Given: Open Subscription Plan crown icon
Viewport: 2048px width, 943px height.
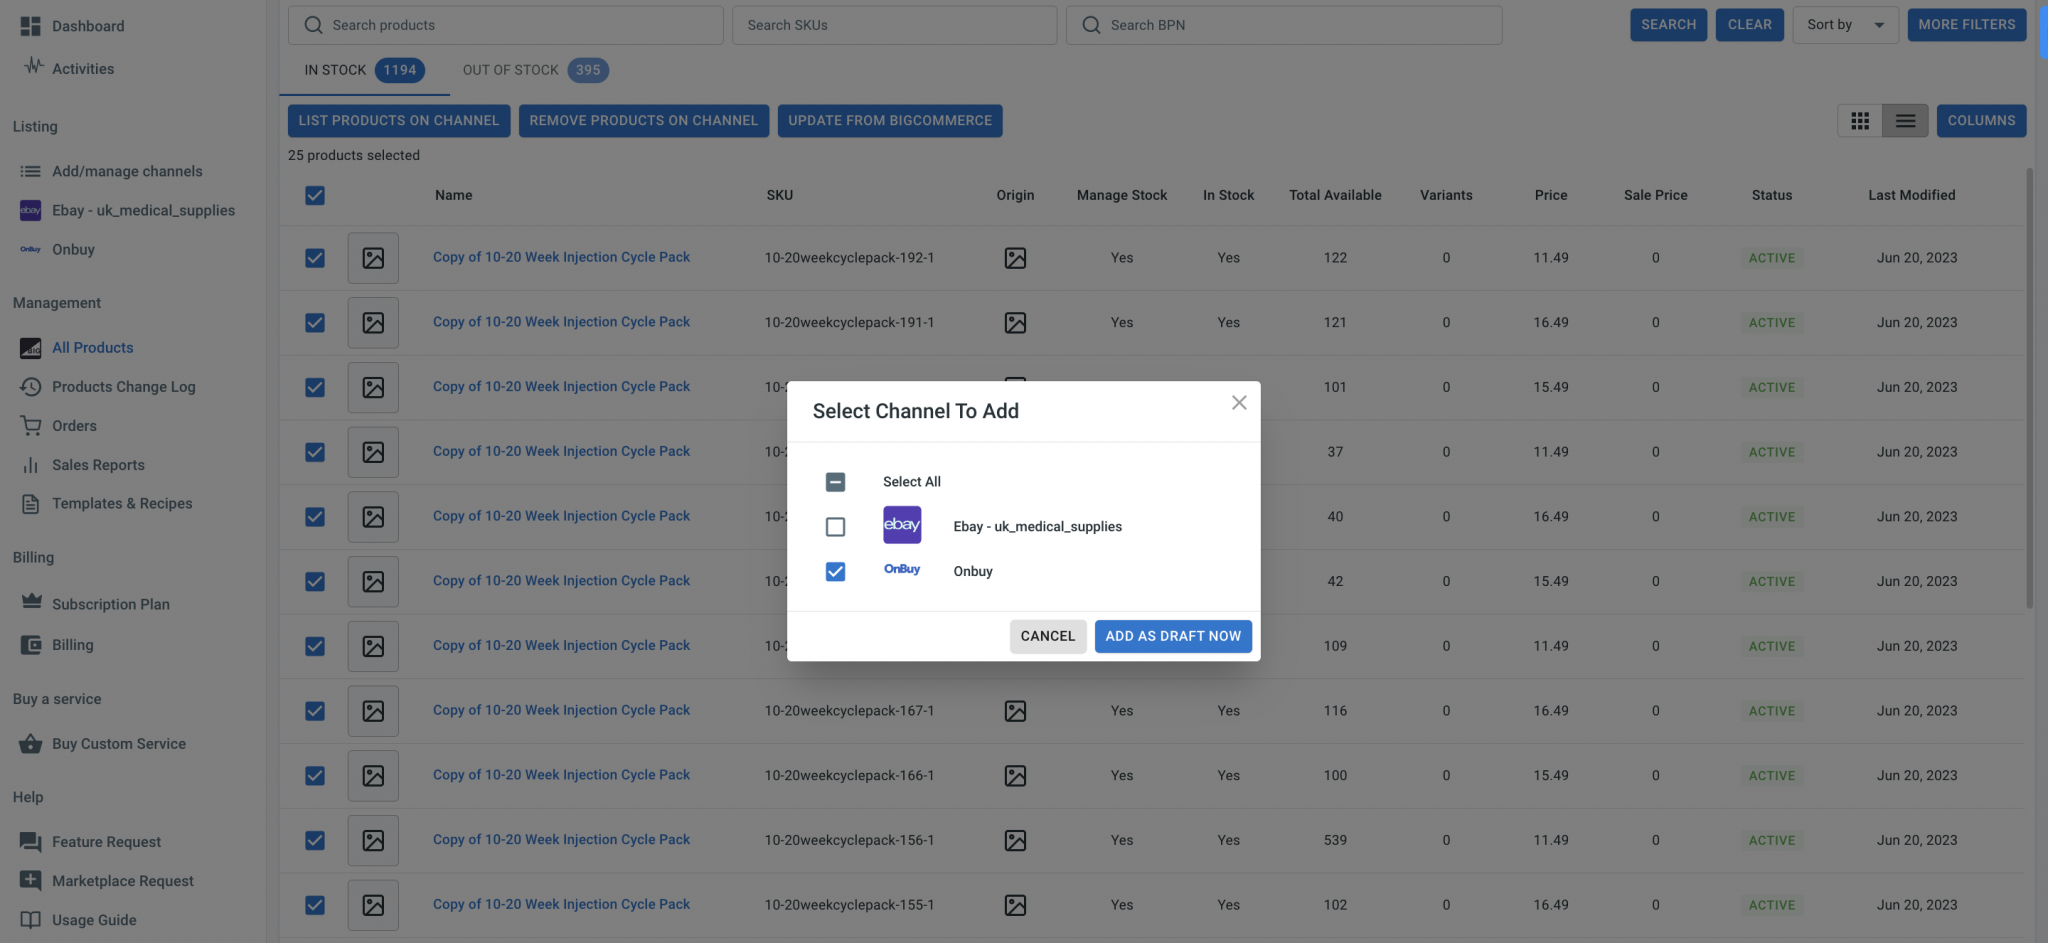Looking at the screenshot, I should pos(31,602).
